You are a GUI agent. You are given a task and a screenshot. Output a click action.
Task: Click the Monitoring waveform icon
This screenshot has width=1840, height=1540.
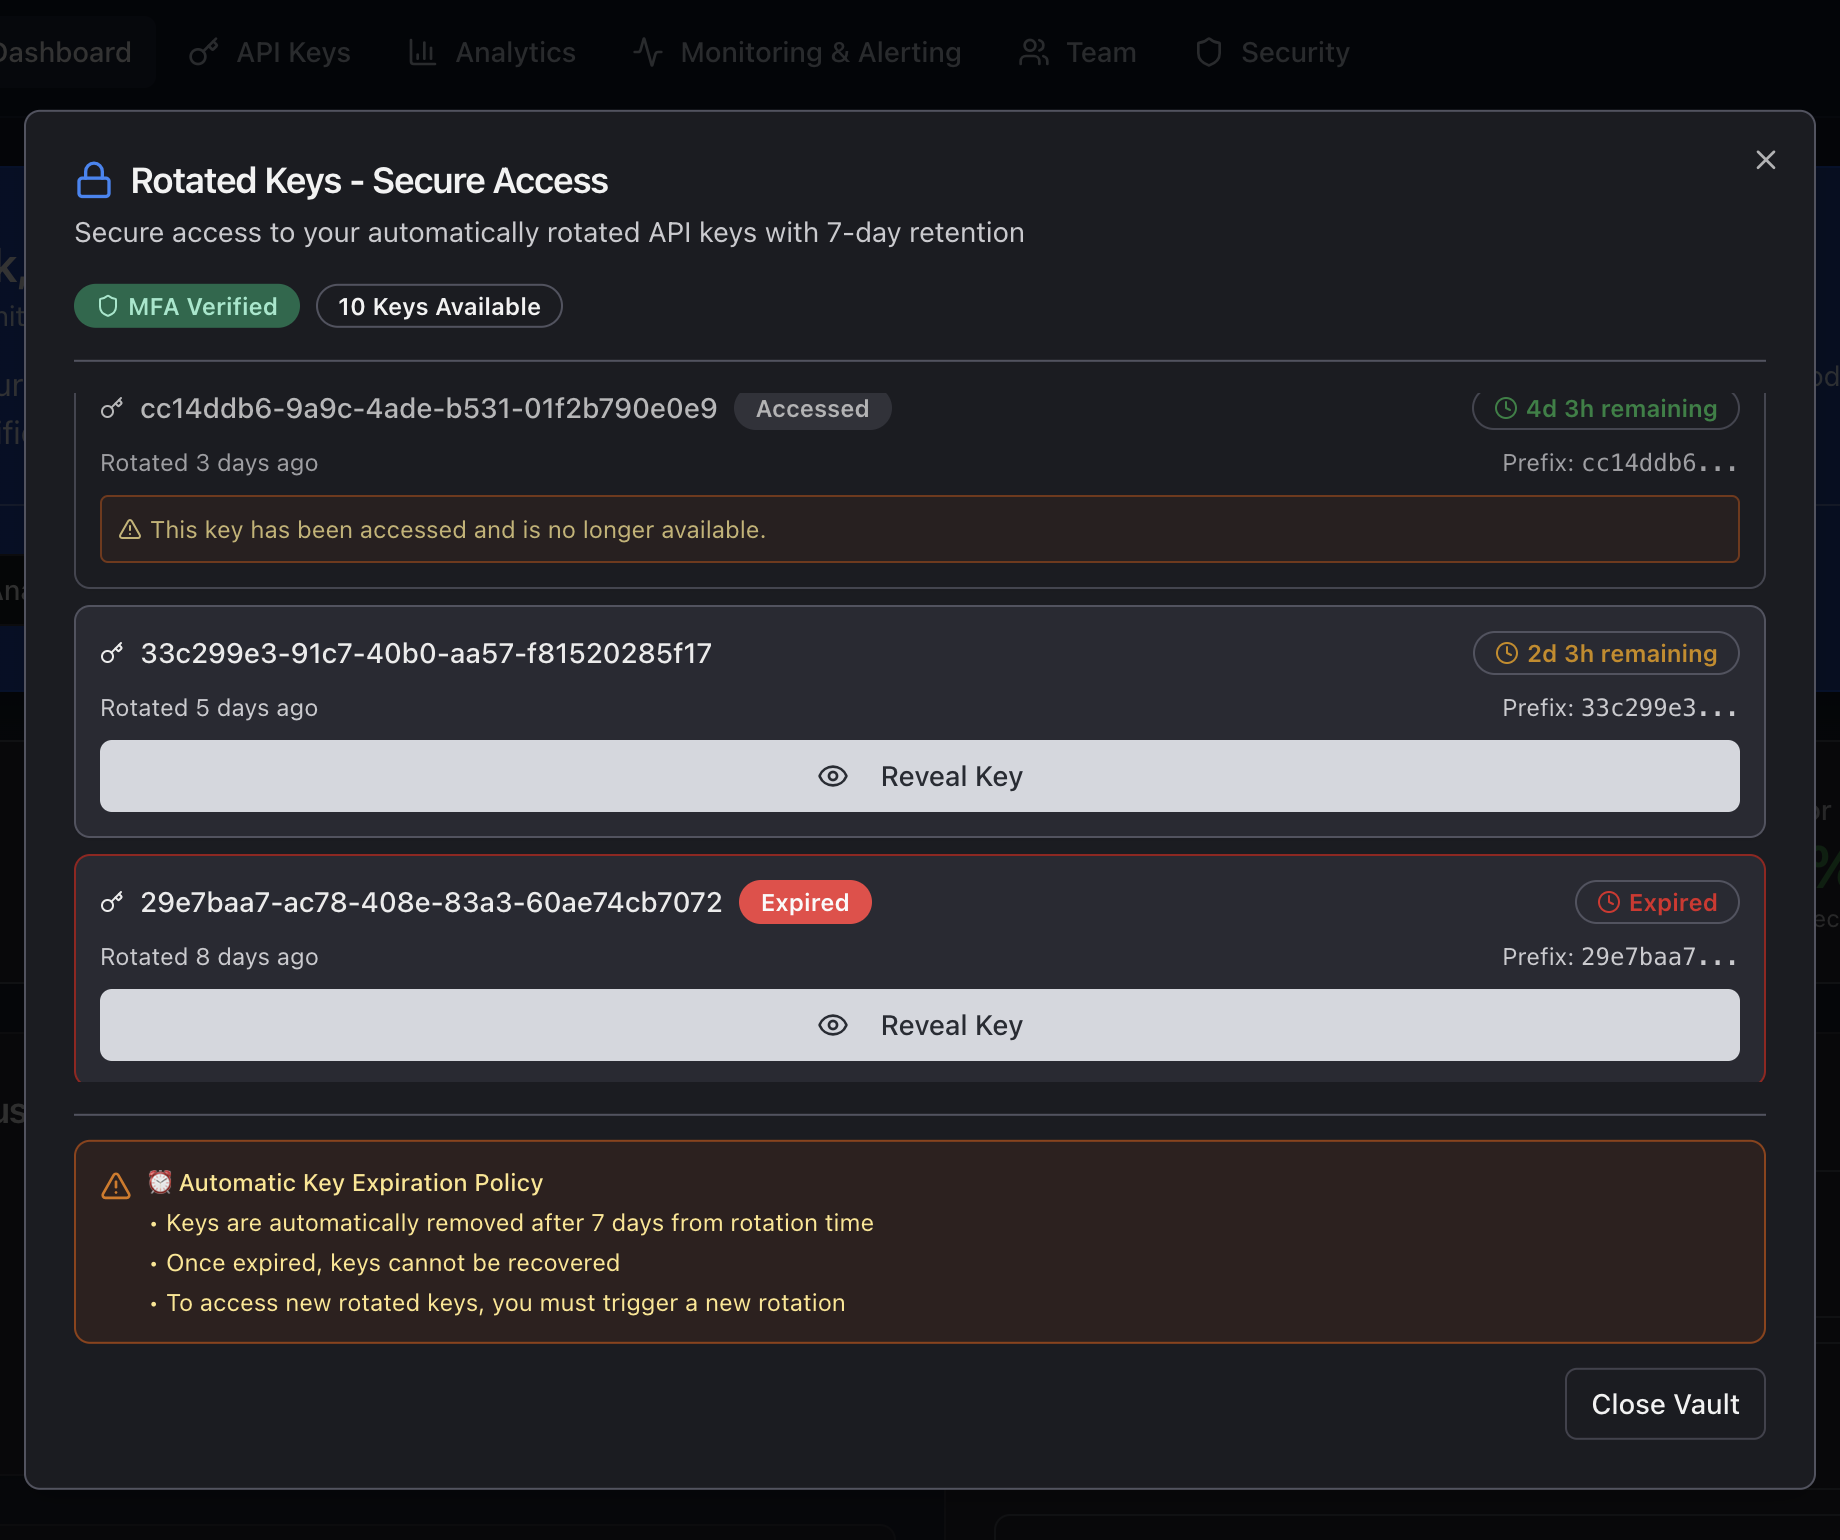646,52
